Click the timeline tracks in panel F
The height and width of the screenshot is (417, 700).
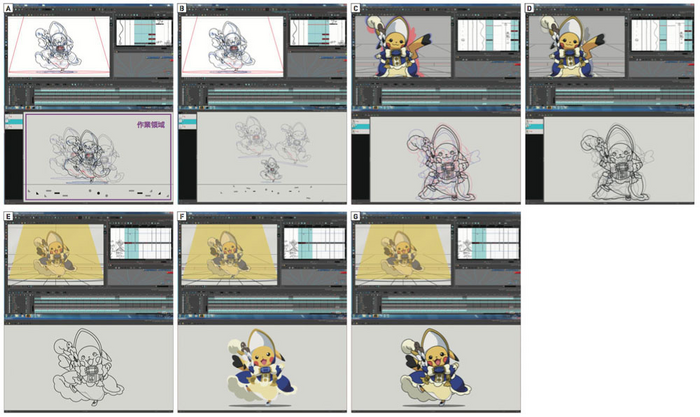[x=276, y=304]
